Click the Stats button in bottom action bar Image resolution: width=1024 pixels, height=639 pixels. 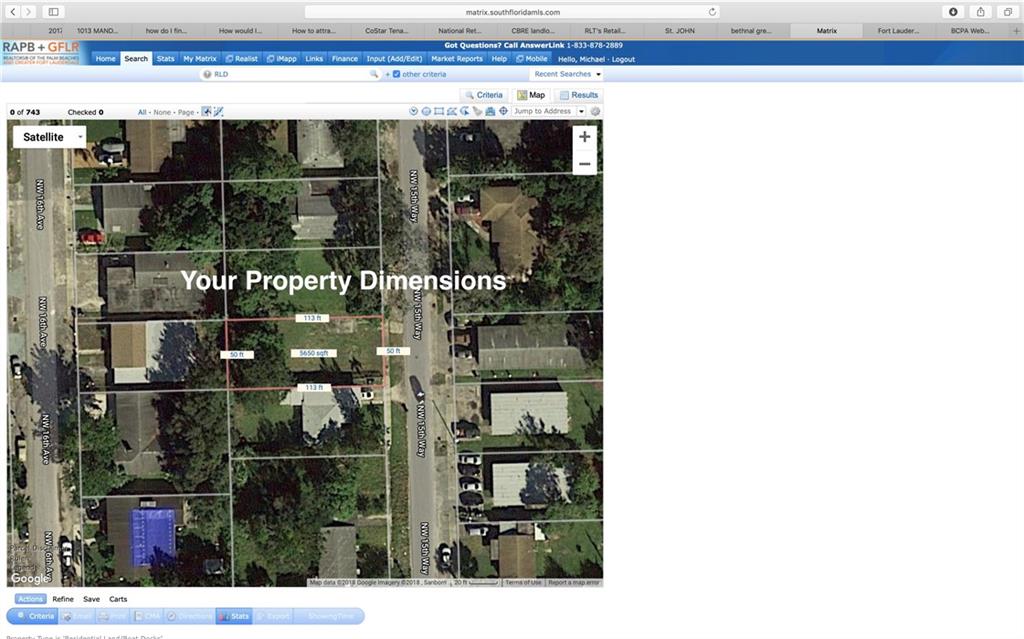(x=235, y=616)
